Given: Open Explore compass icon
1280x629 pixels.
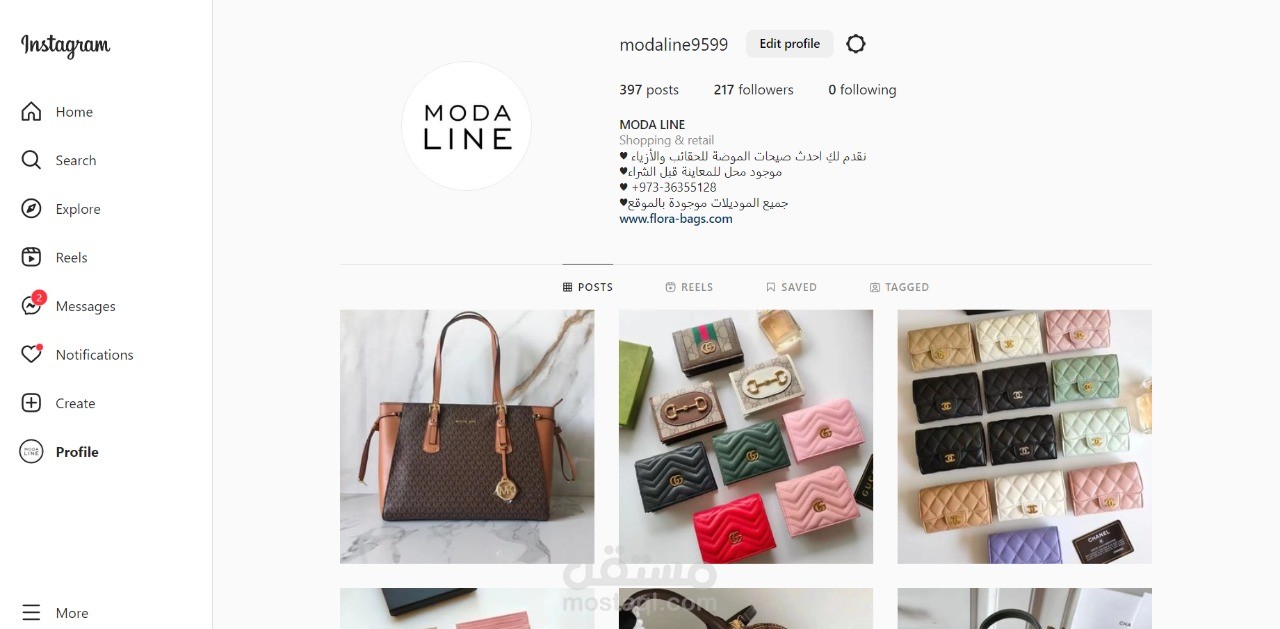Looking at the screenshot, I should pos(31,209).
